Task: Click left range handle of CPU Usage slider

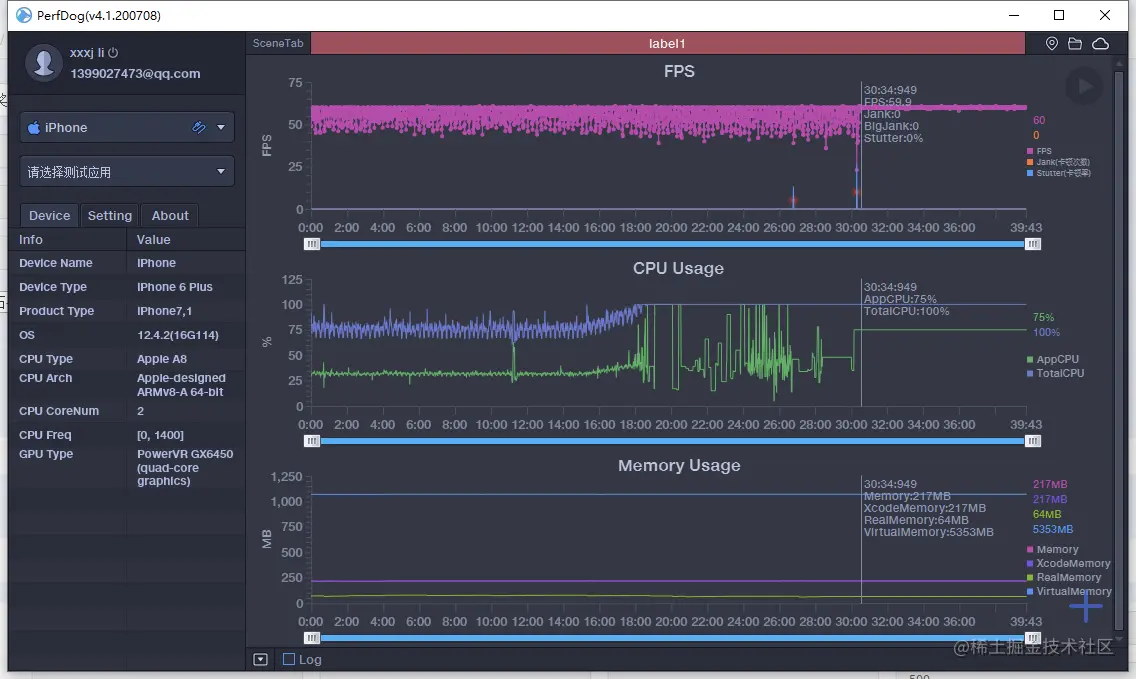Action: pyautogui.click(x=312, y=441)
